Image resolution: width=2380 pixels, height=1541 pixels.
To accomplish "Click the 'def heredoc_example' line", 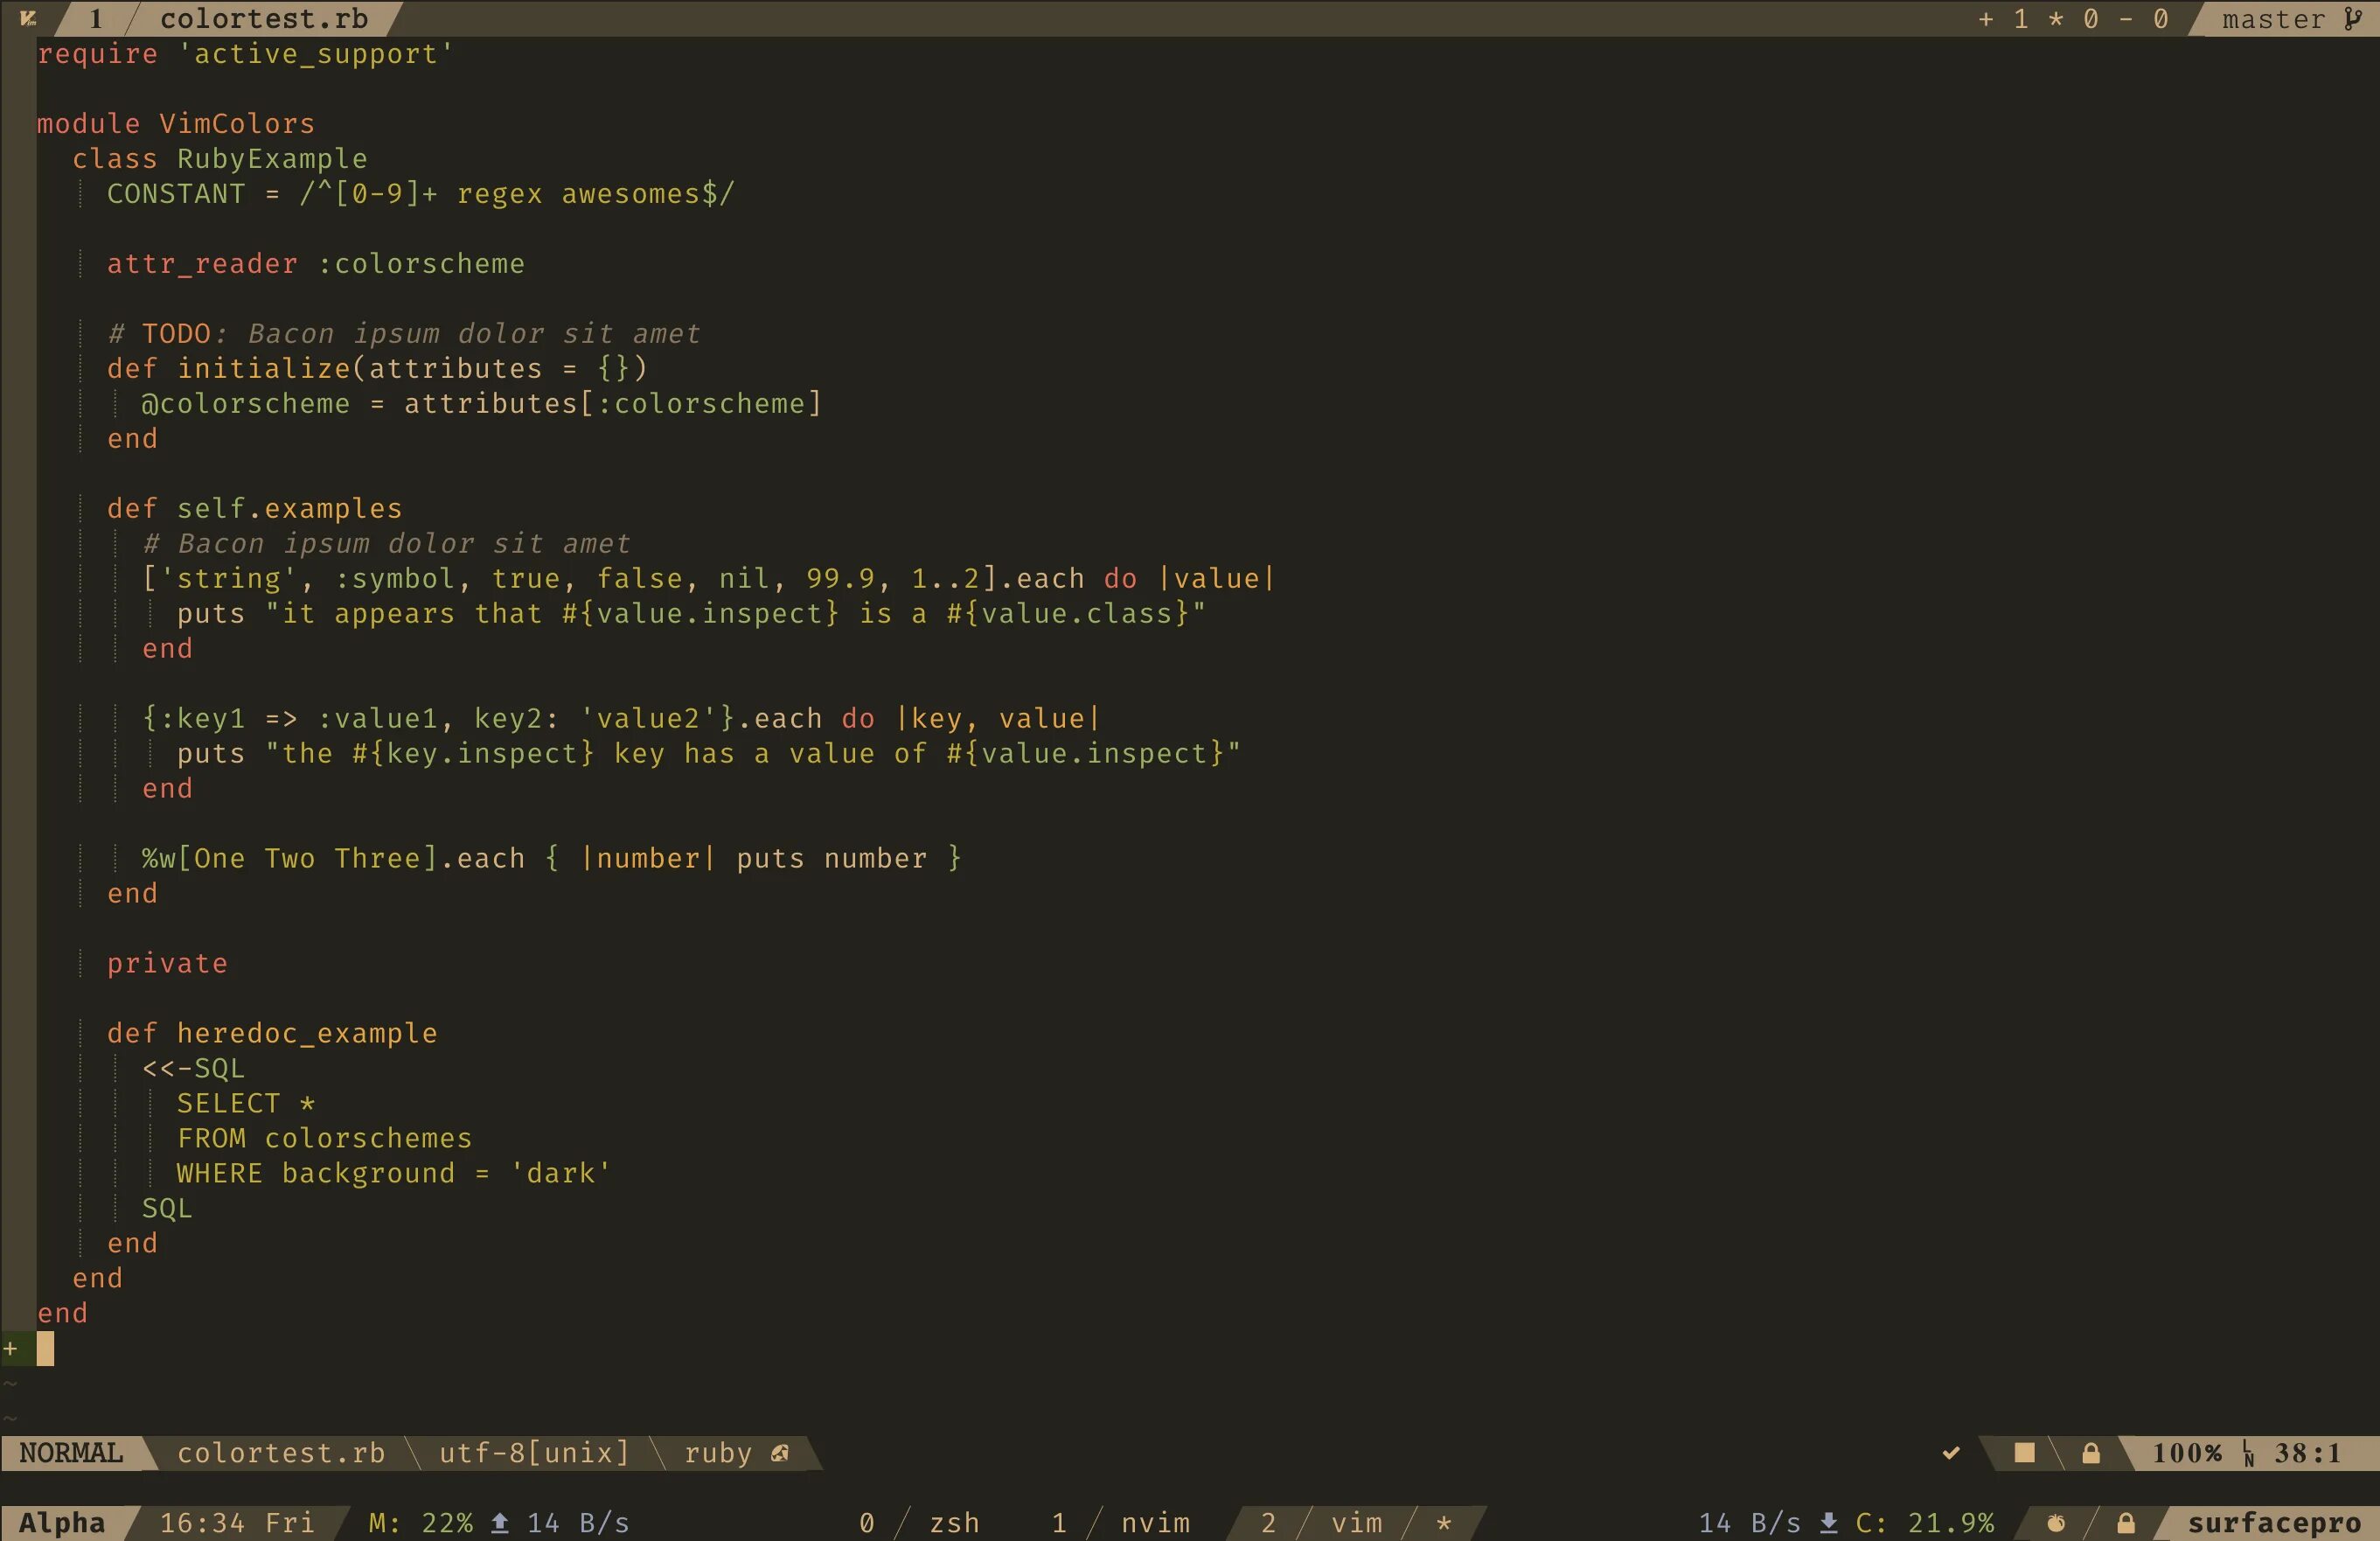I will click(x=272, y=1033).
